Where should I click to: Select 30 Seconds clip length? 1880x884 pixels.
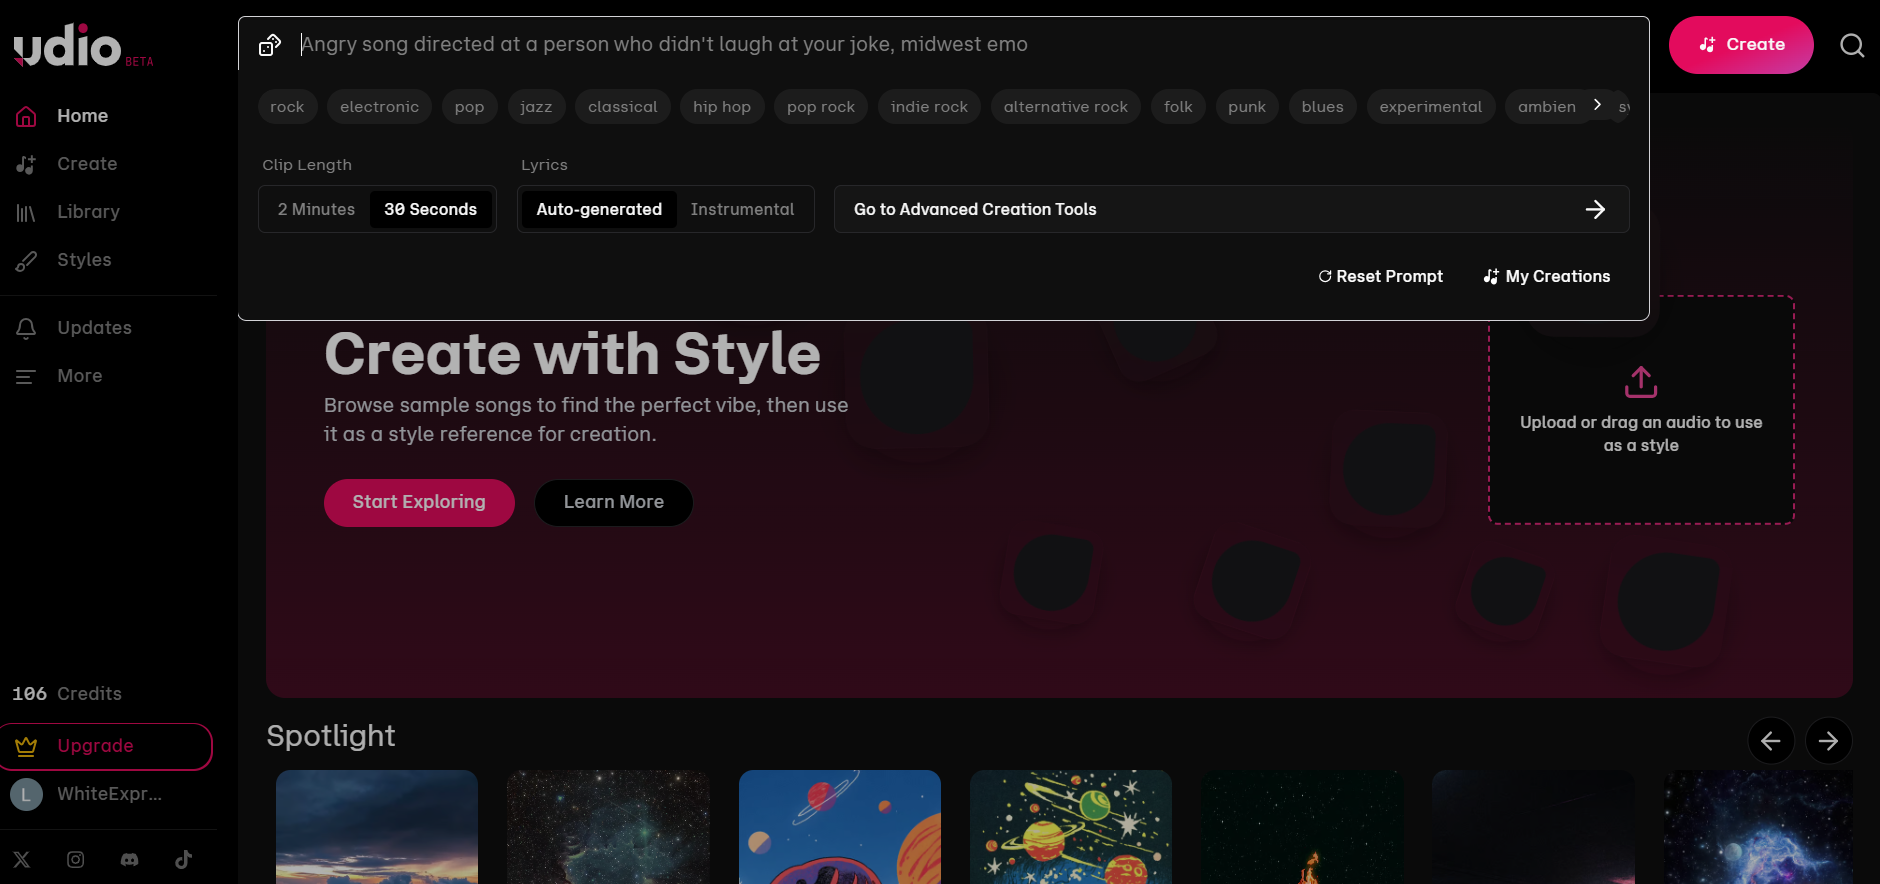[x=430, y=209]
